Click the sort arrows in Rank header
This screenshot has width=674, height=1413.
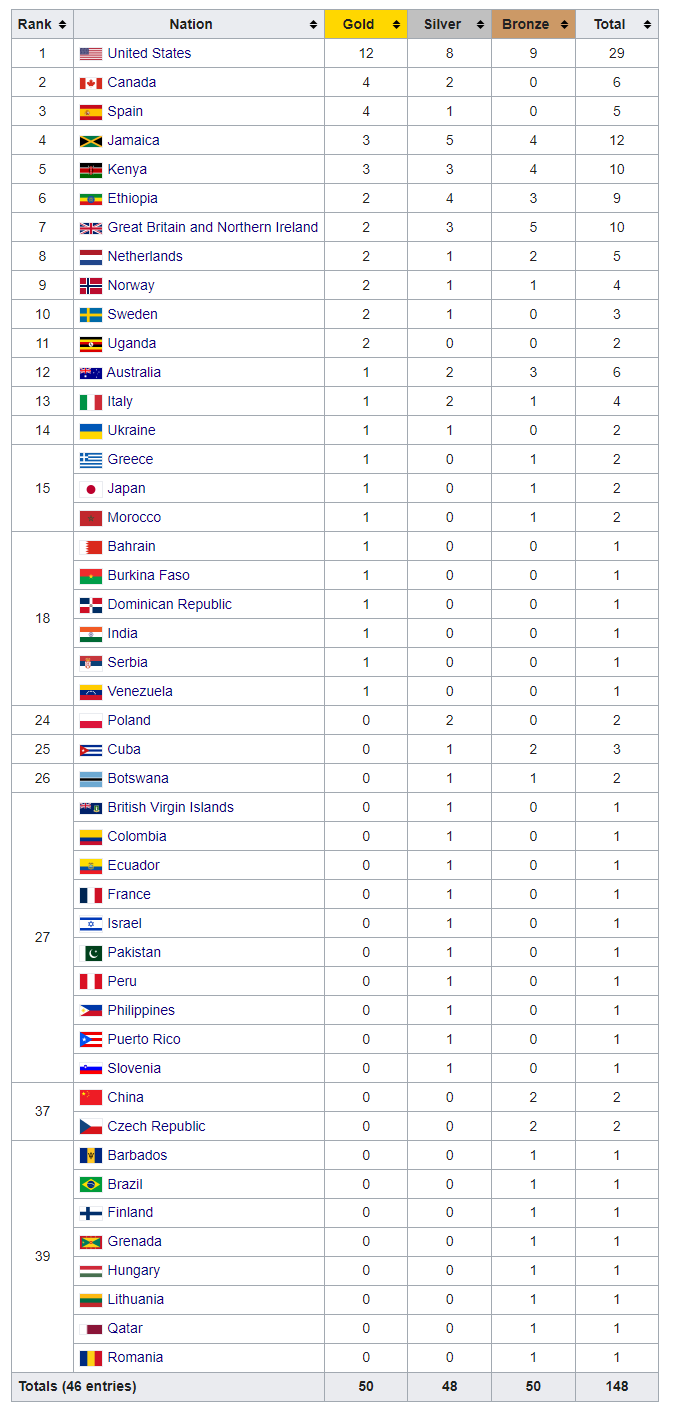62,25
